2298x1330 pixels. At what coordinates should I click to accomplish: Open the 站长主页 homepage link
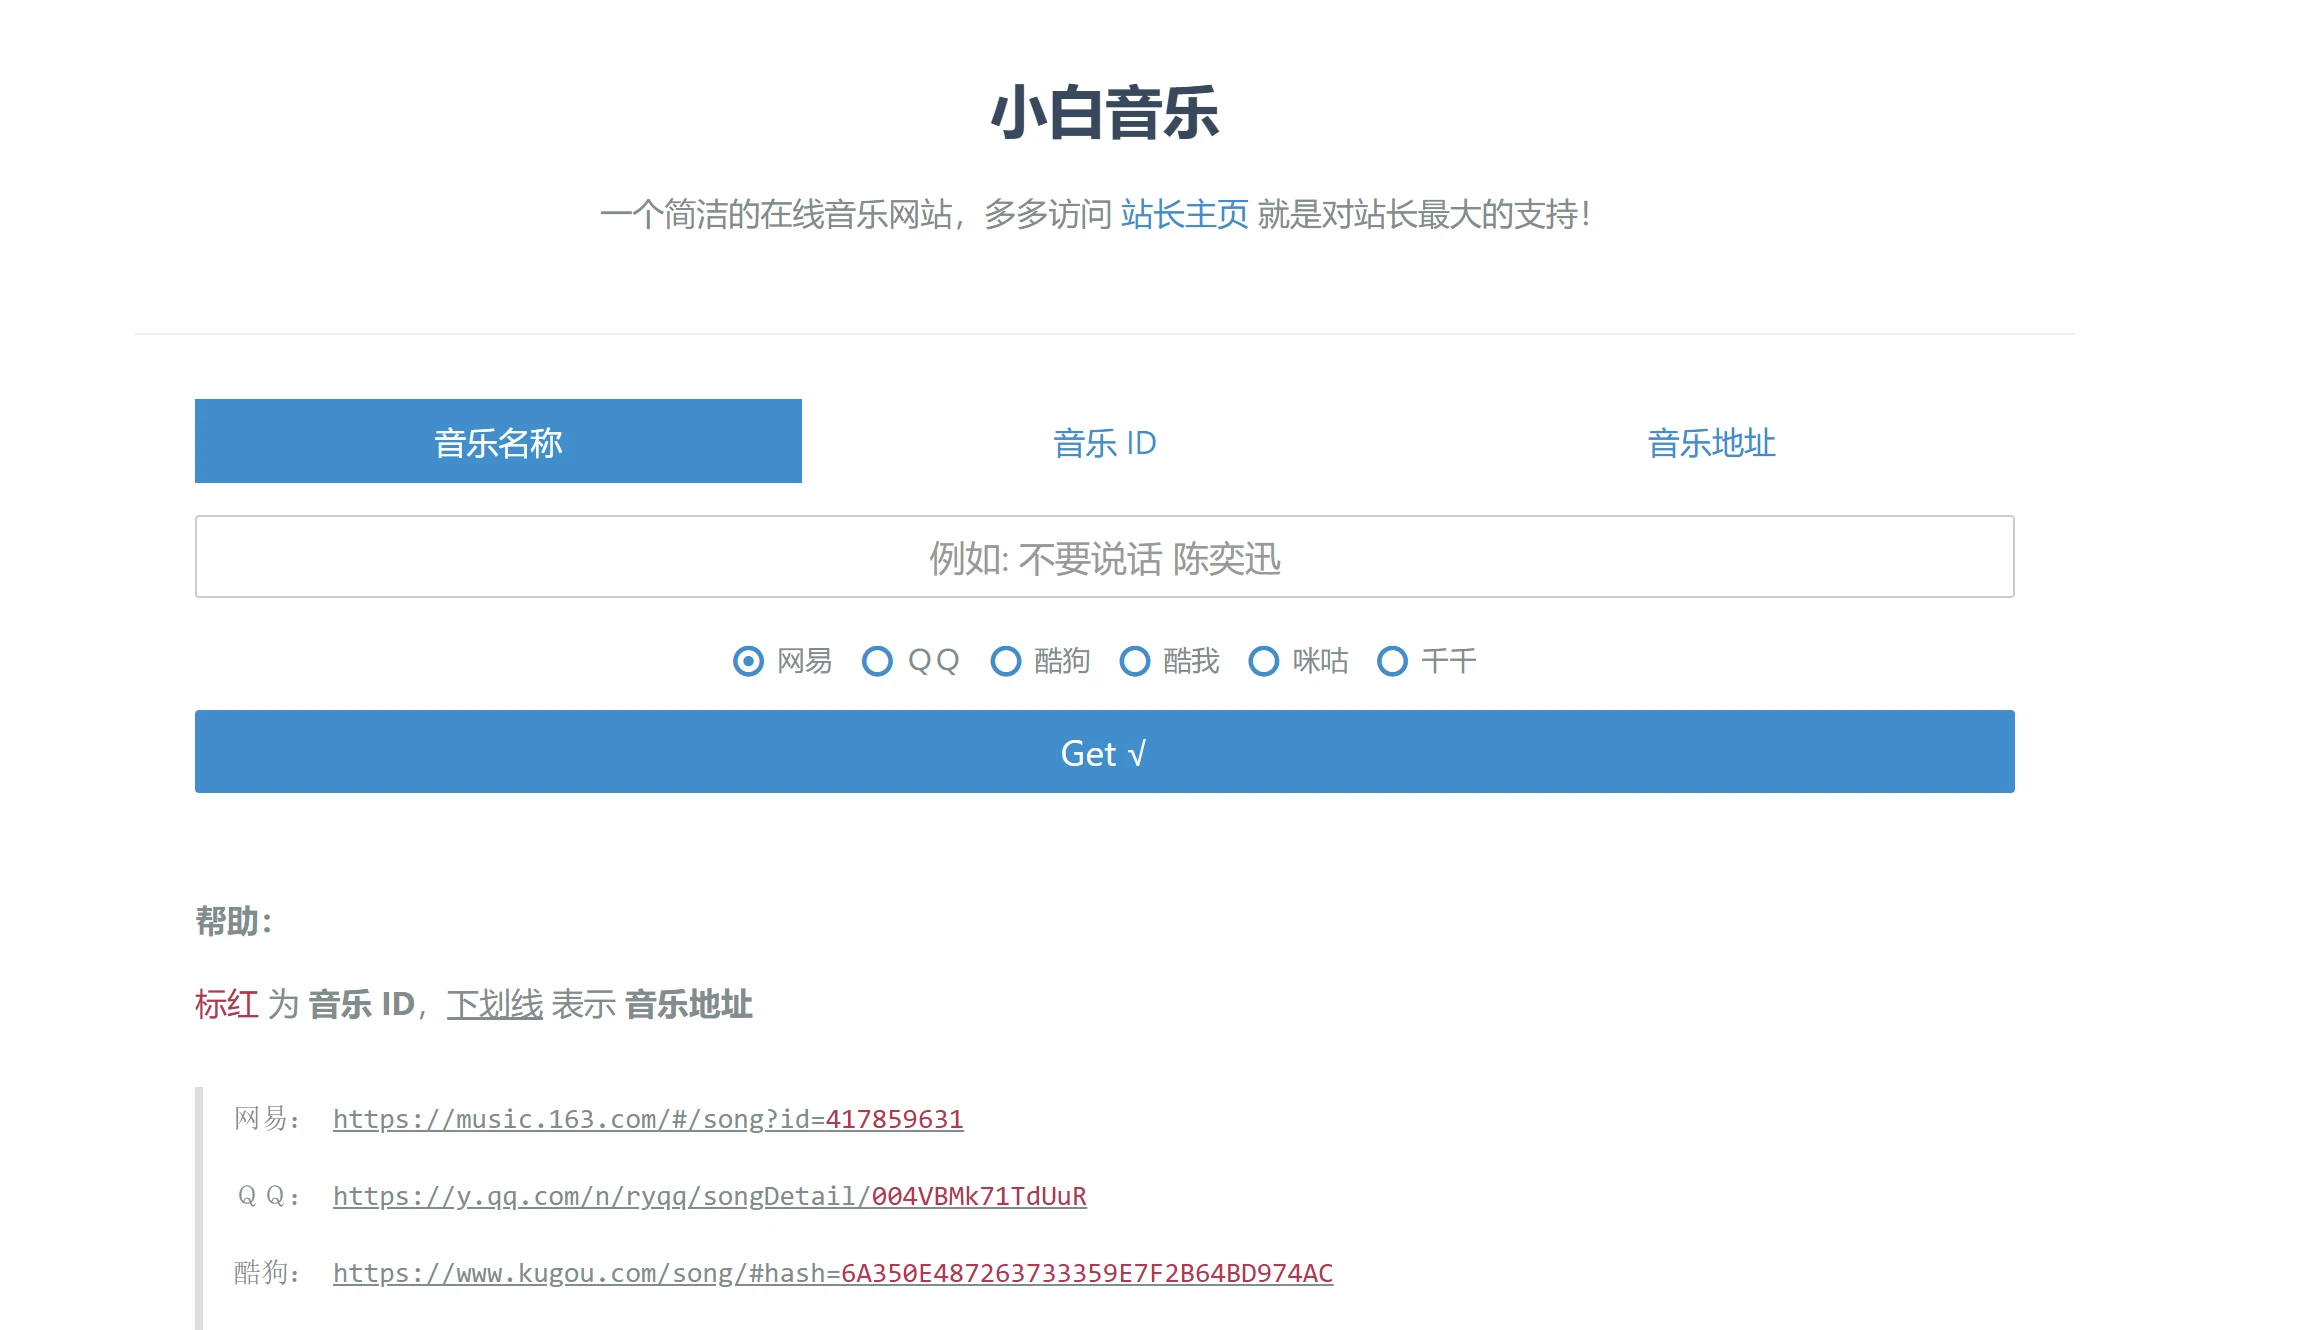click(x=1183, y=214)
